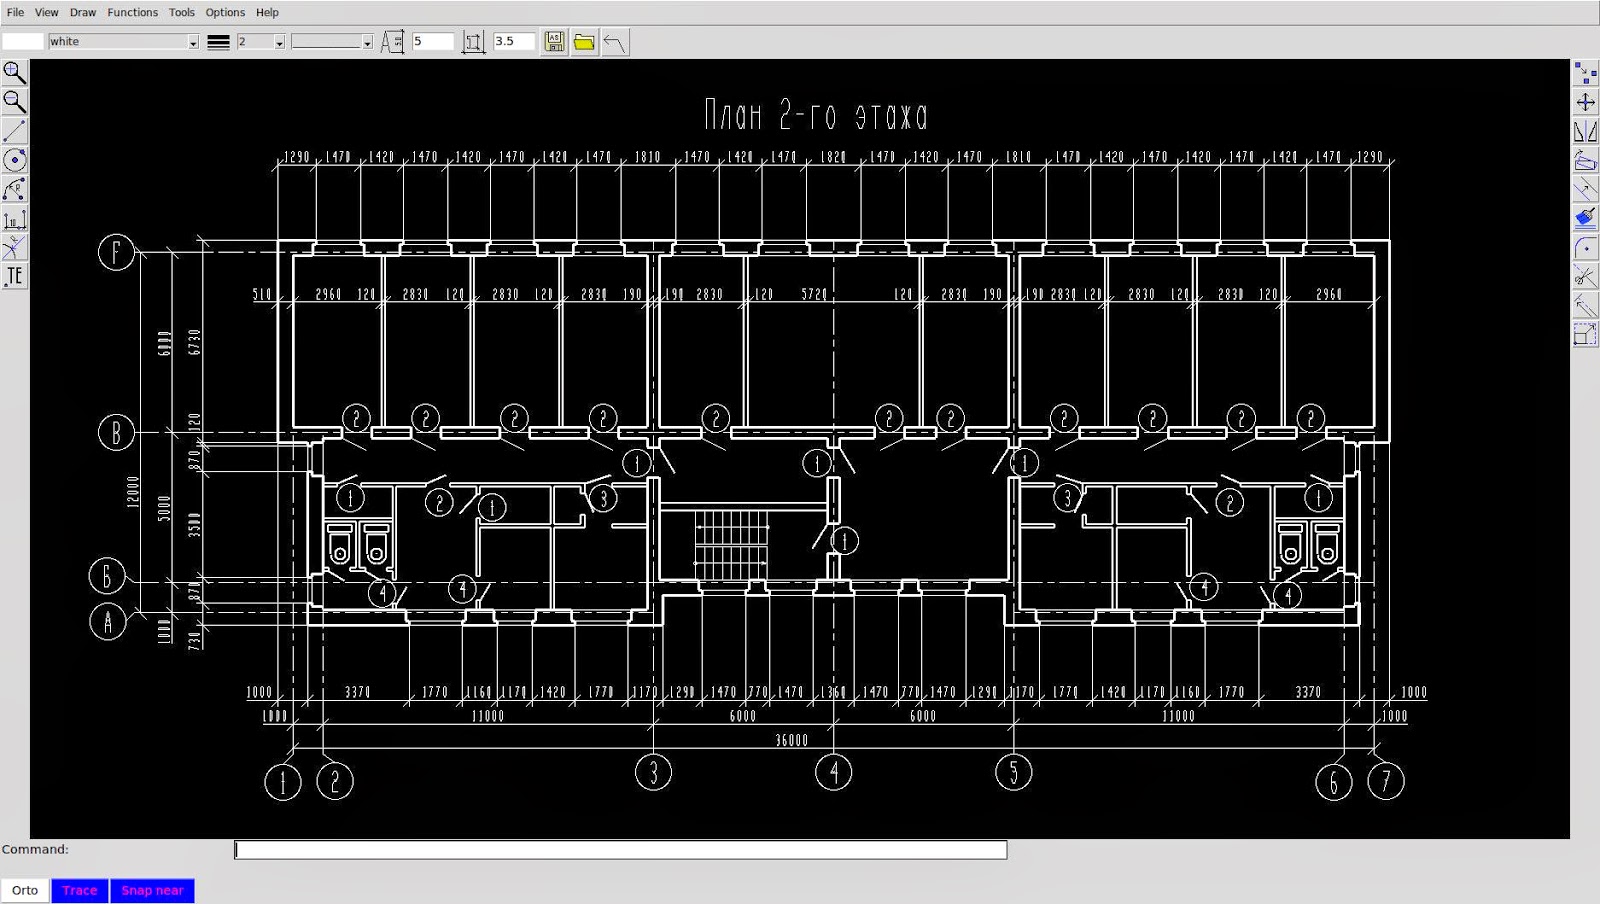Click the dimension size field showing 3.5
Viewport: 1600px width, 904px height.
click(x=514, y=42)
